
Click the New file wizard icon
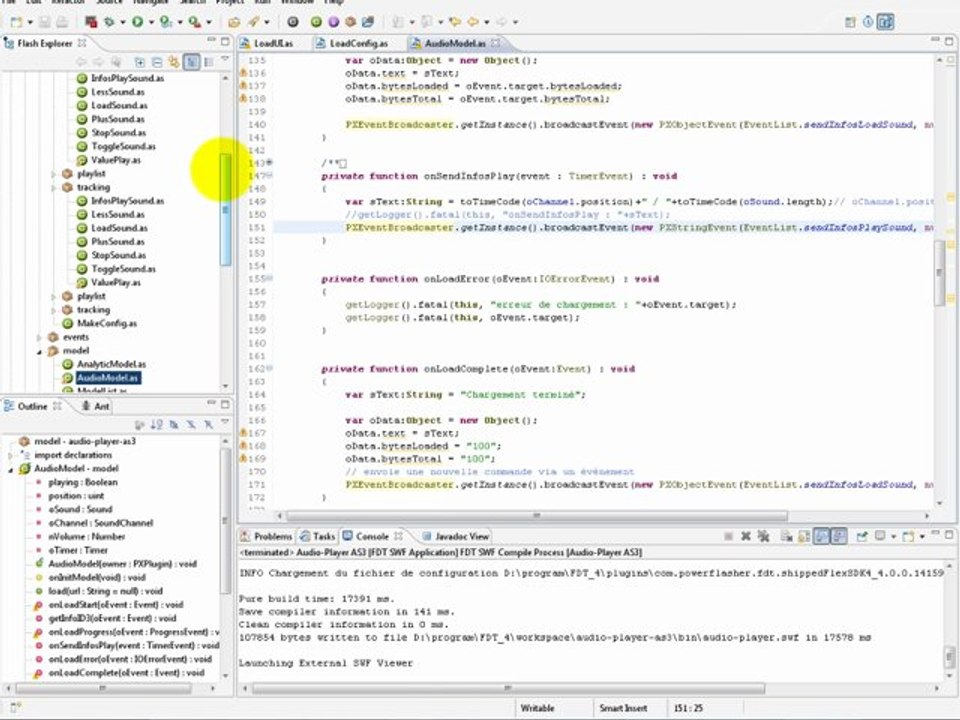(x=17, y=22)
